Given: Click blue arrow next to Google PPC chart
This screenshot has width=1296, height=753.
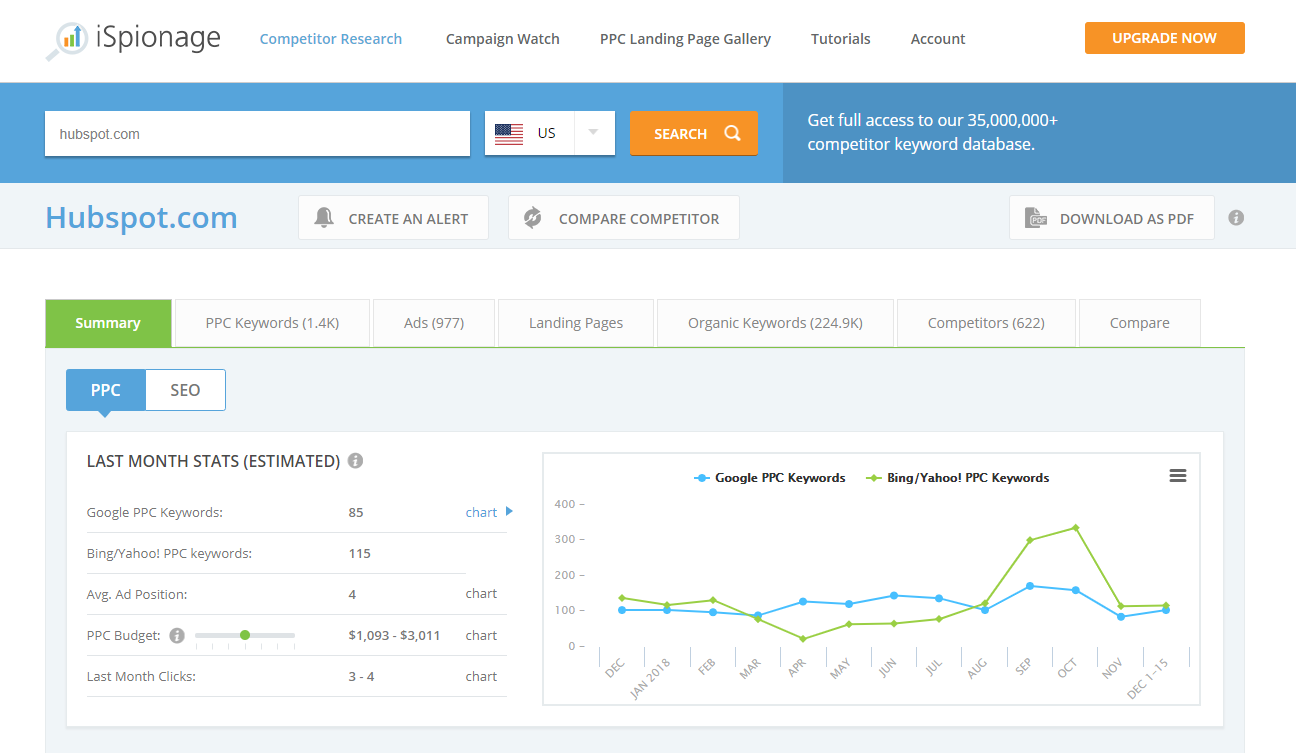Looking at the screenshot, I should 509,511.
